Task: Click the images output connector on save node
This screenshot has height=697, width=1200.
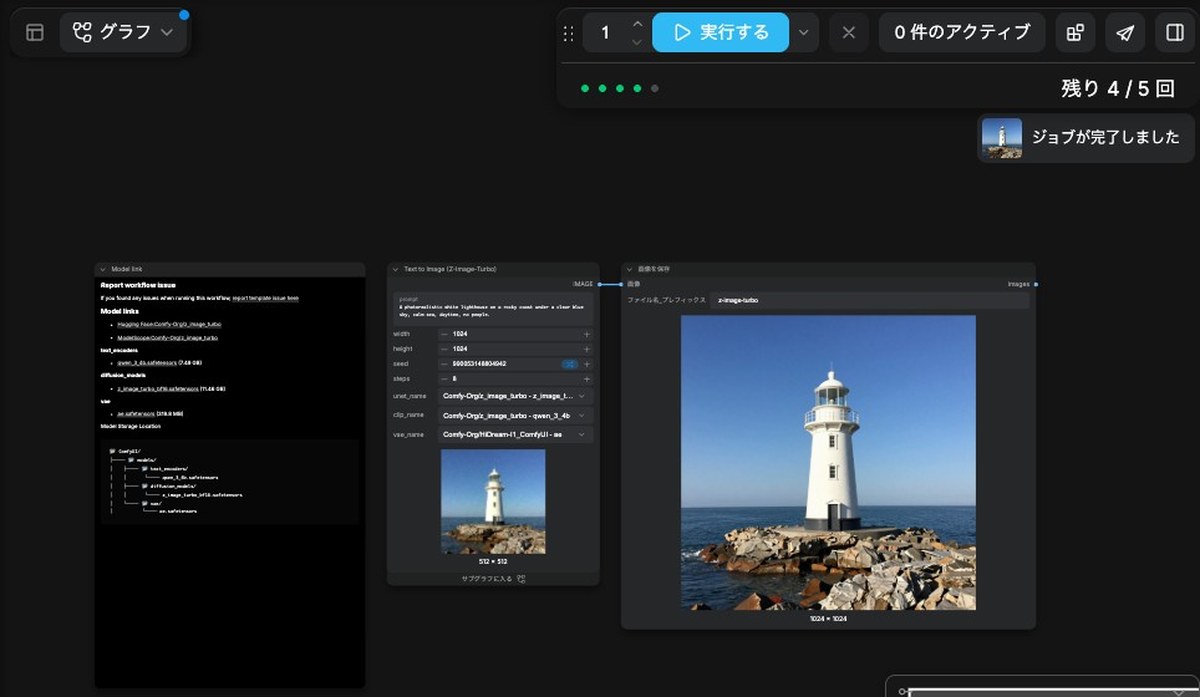Action: (1036, 284)
